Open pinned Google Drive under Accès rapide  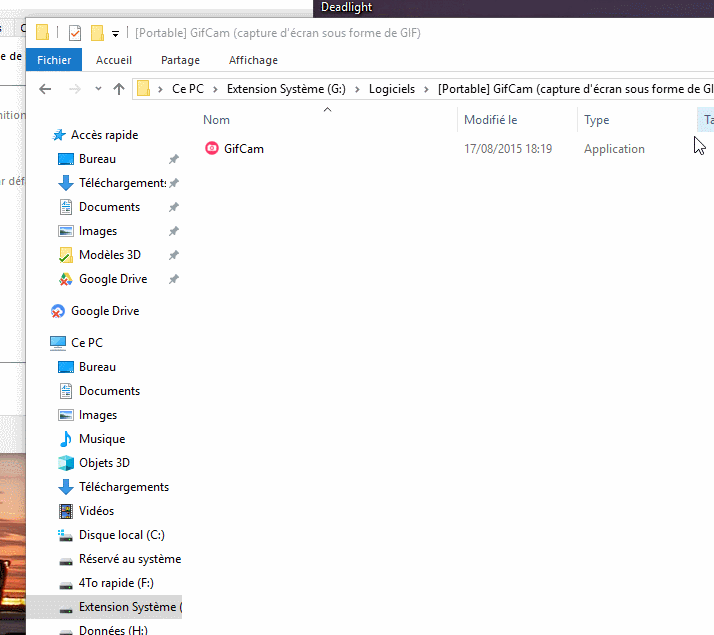pos(113,279)
